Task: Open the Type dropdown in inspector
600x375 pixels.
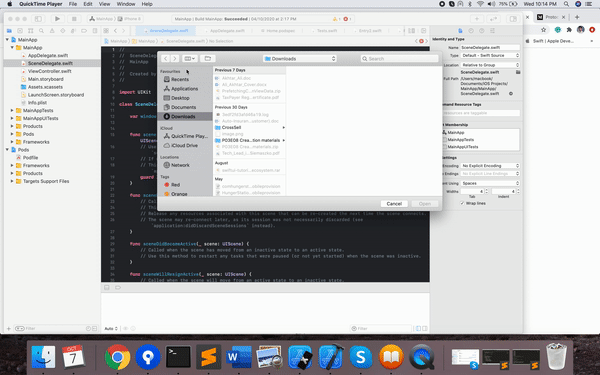Action: (x=490, y=55)
